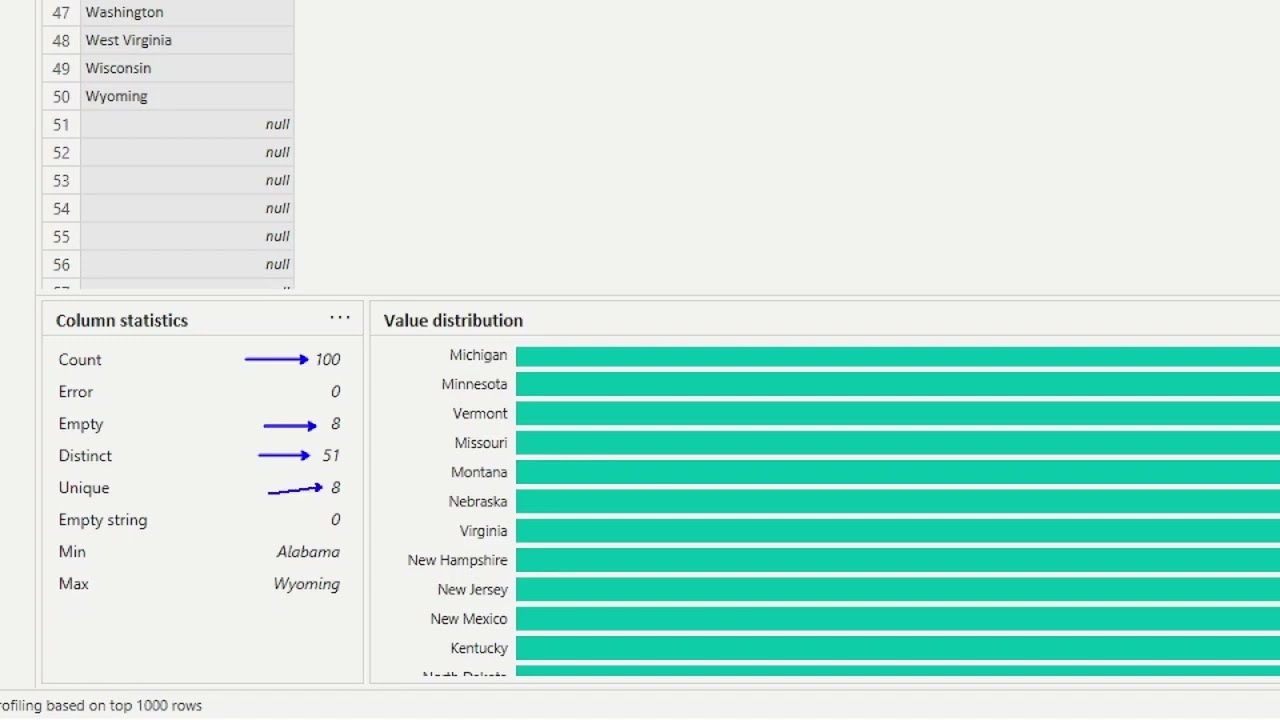Click the Max statistic label

74,583
